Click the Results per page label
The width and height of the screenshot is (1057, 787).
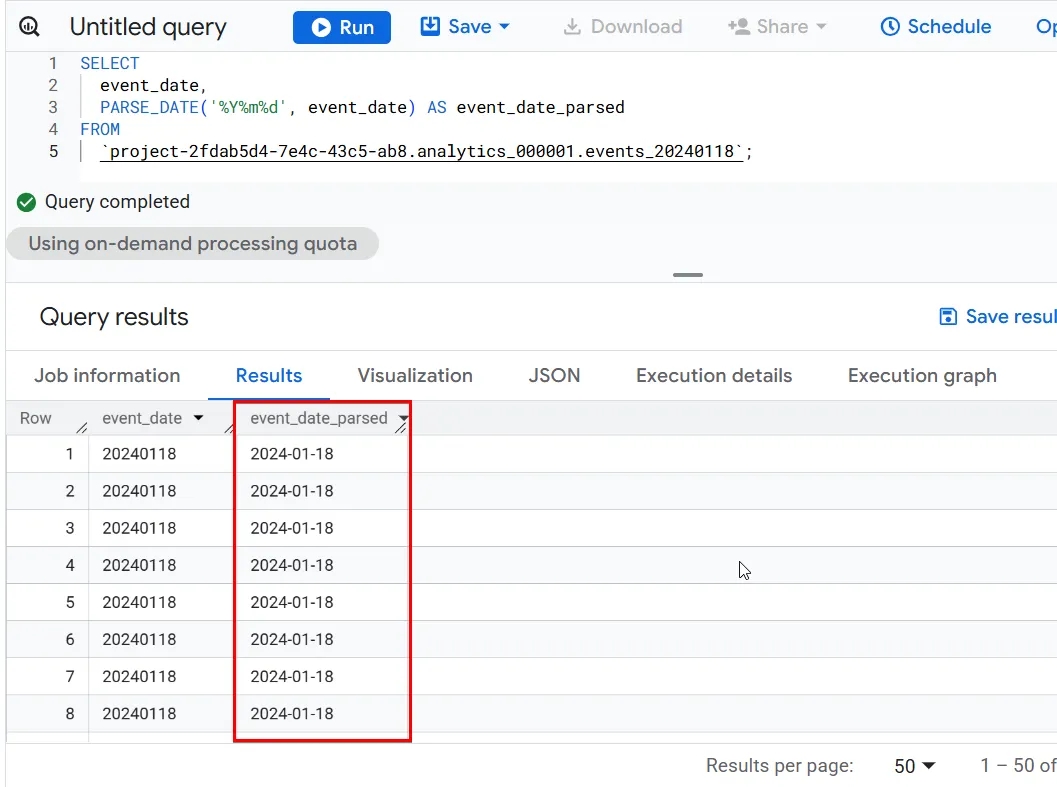coord(779,765)
